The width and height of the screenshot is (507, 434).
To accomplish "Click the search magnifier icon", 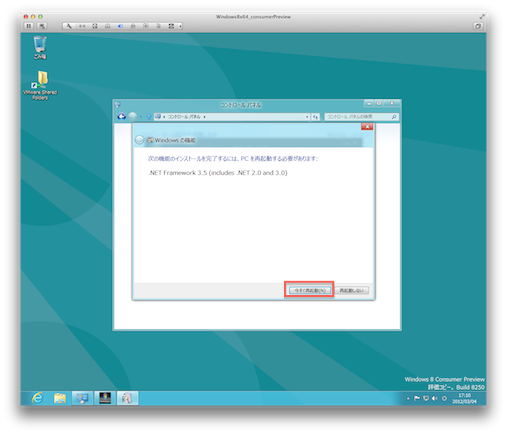I will coord(394,117).
